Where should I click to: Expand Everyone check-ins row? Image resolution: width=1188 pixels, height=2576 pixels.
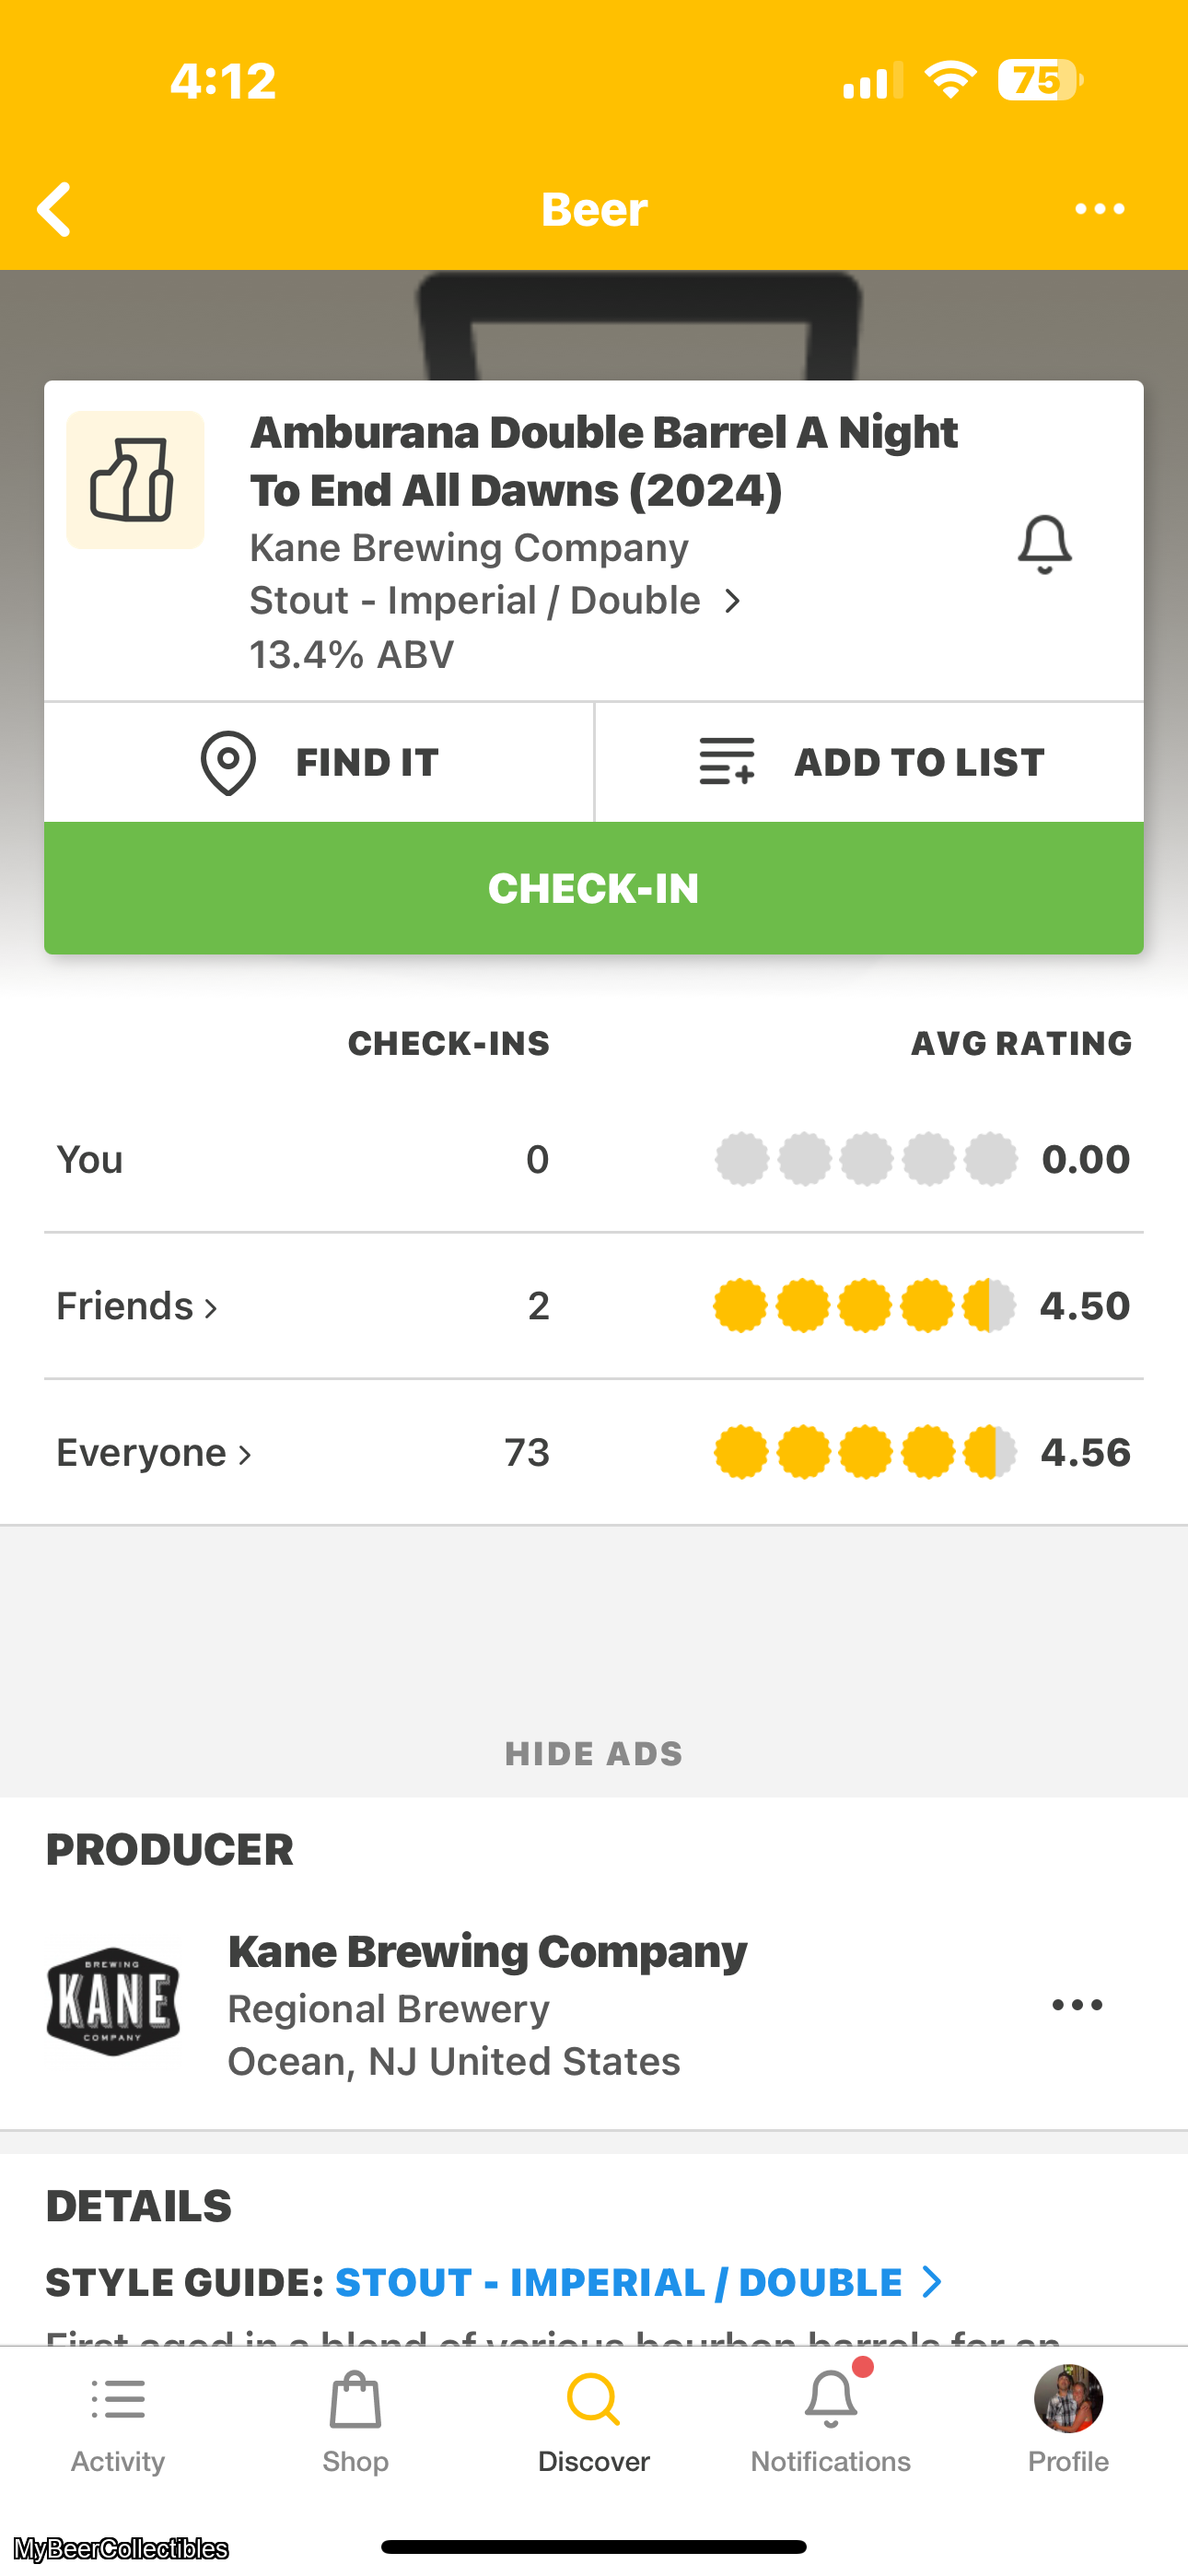pyautogui.click(x=154, y=1452)
